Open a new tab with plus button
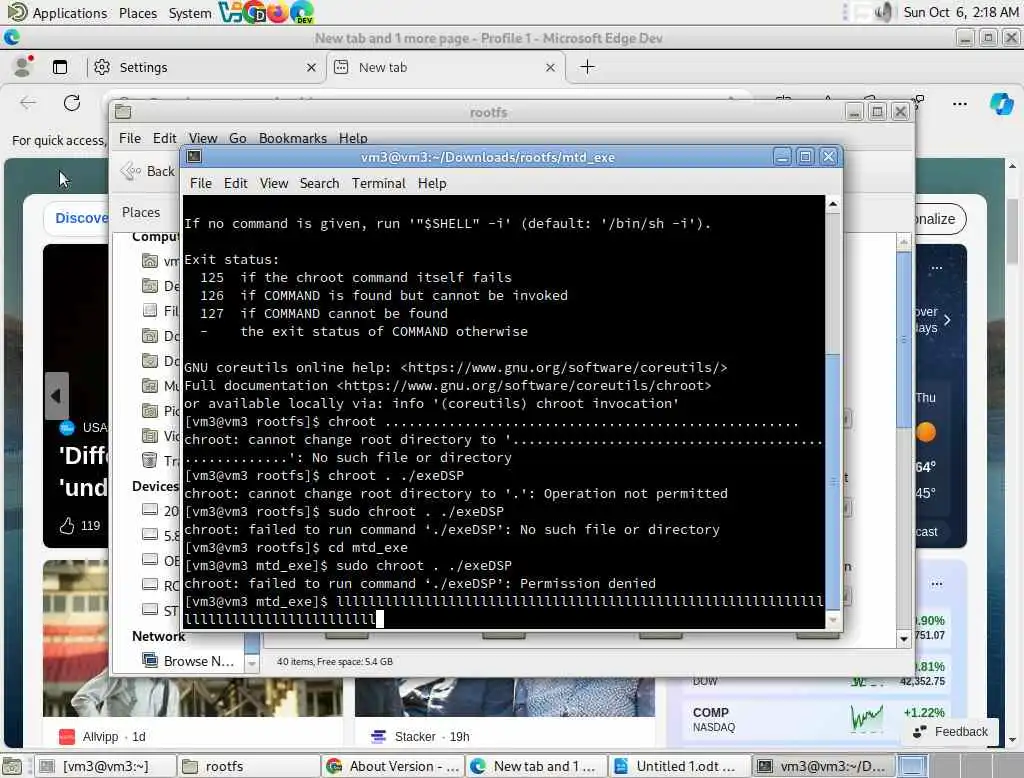The height and width of the screenshot is (778, 1024). [587, 67]
